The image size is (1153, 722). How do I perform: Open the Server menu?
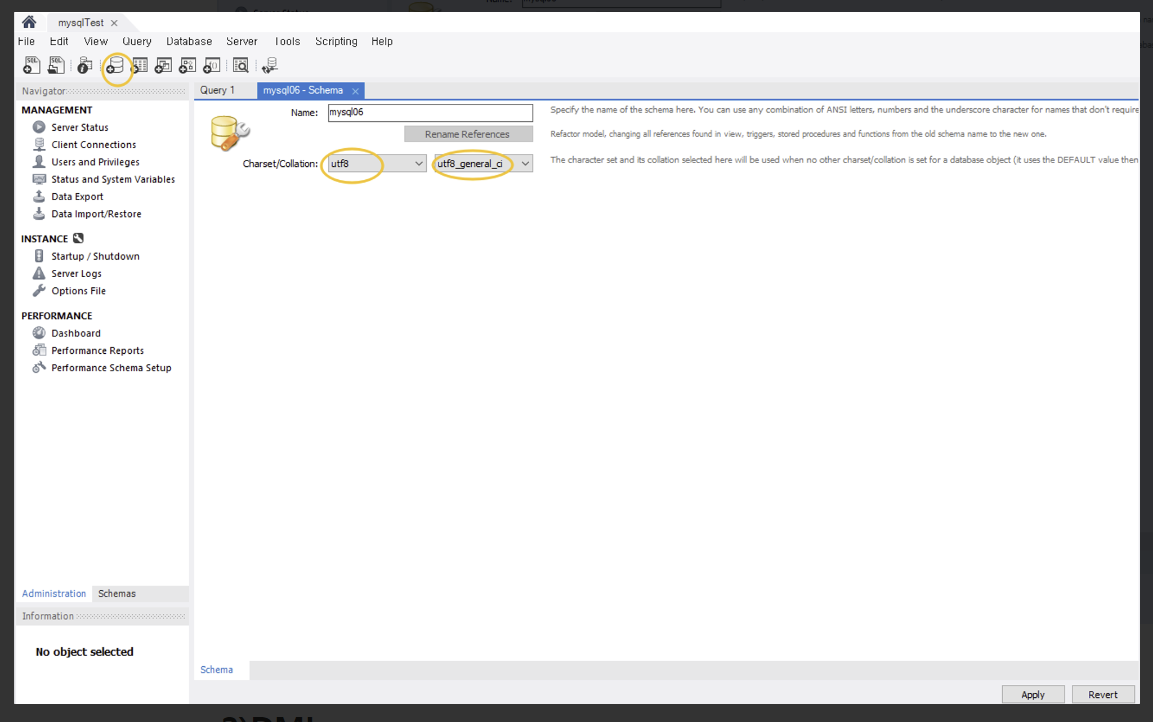(x=242, y=41)
